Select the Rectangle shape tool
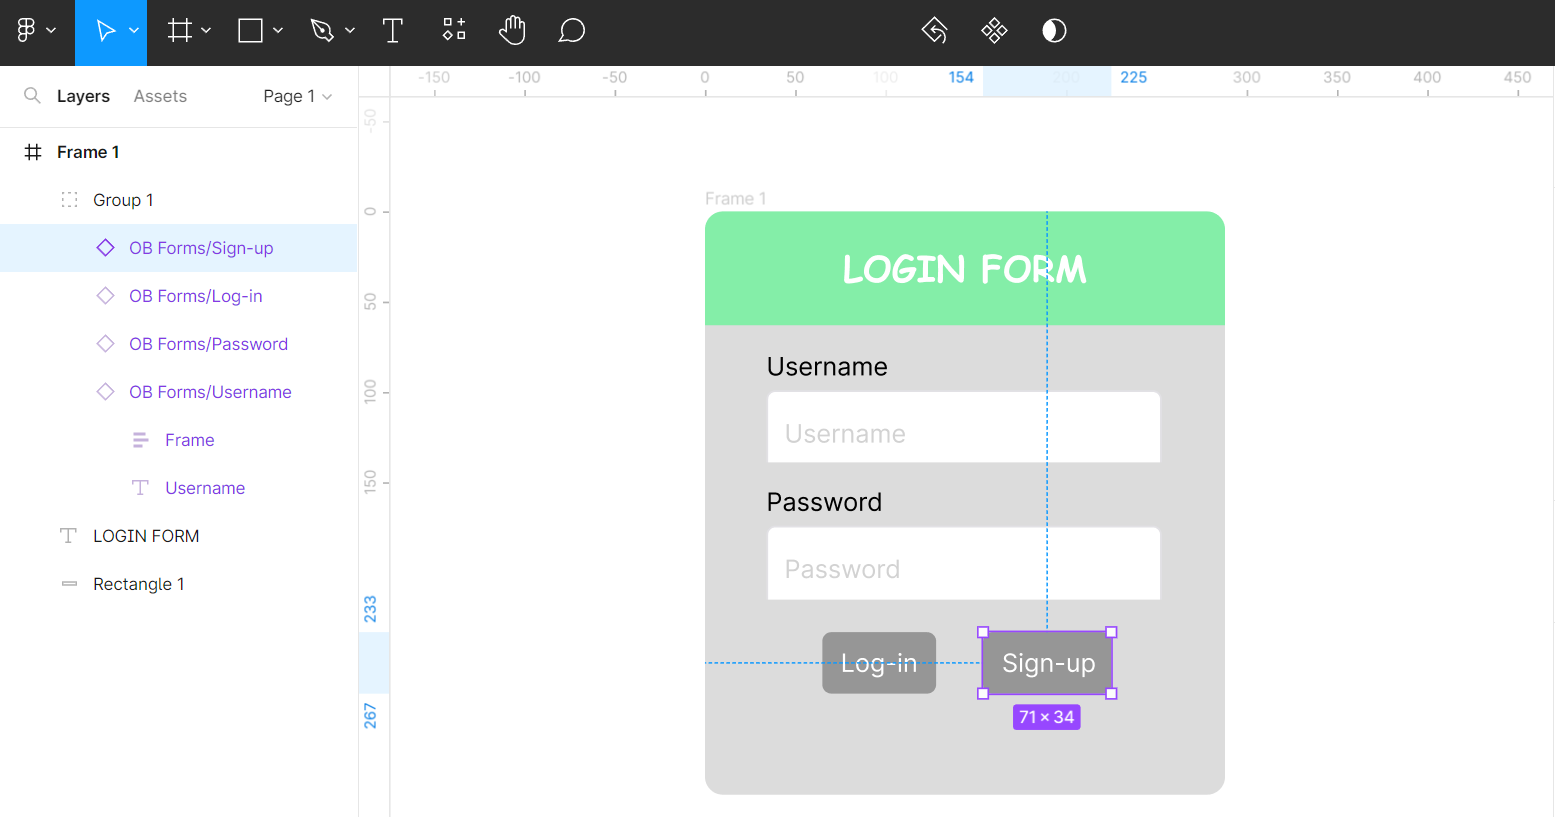This screenshot has height=817, width=1555. (250, 31)
